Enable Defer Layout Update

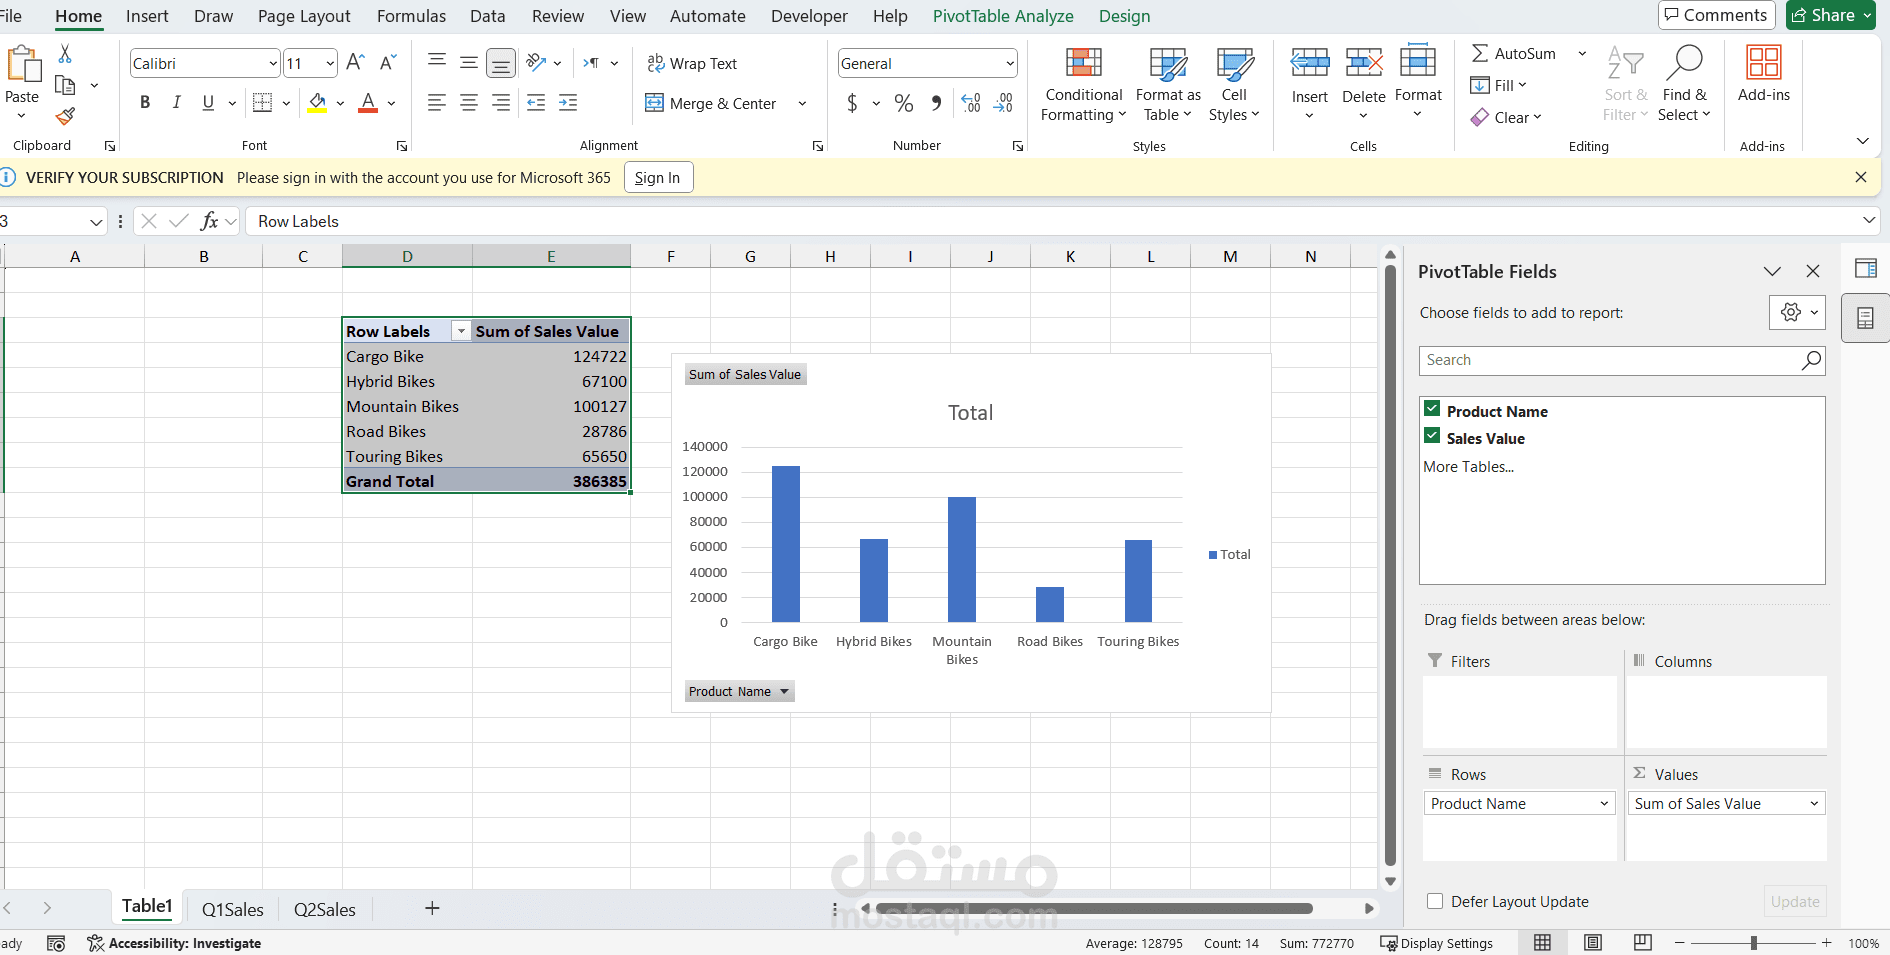click(x=1435, y=901)
